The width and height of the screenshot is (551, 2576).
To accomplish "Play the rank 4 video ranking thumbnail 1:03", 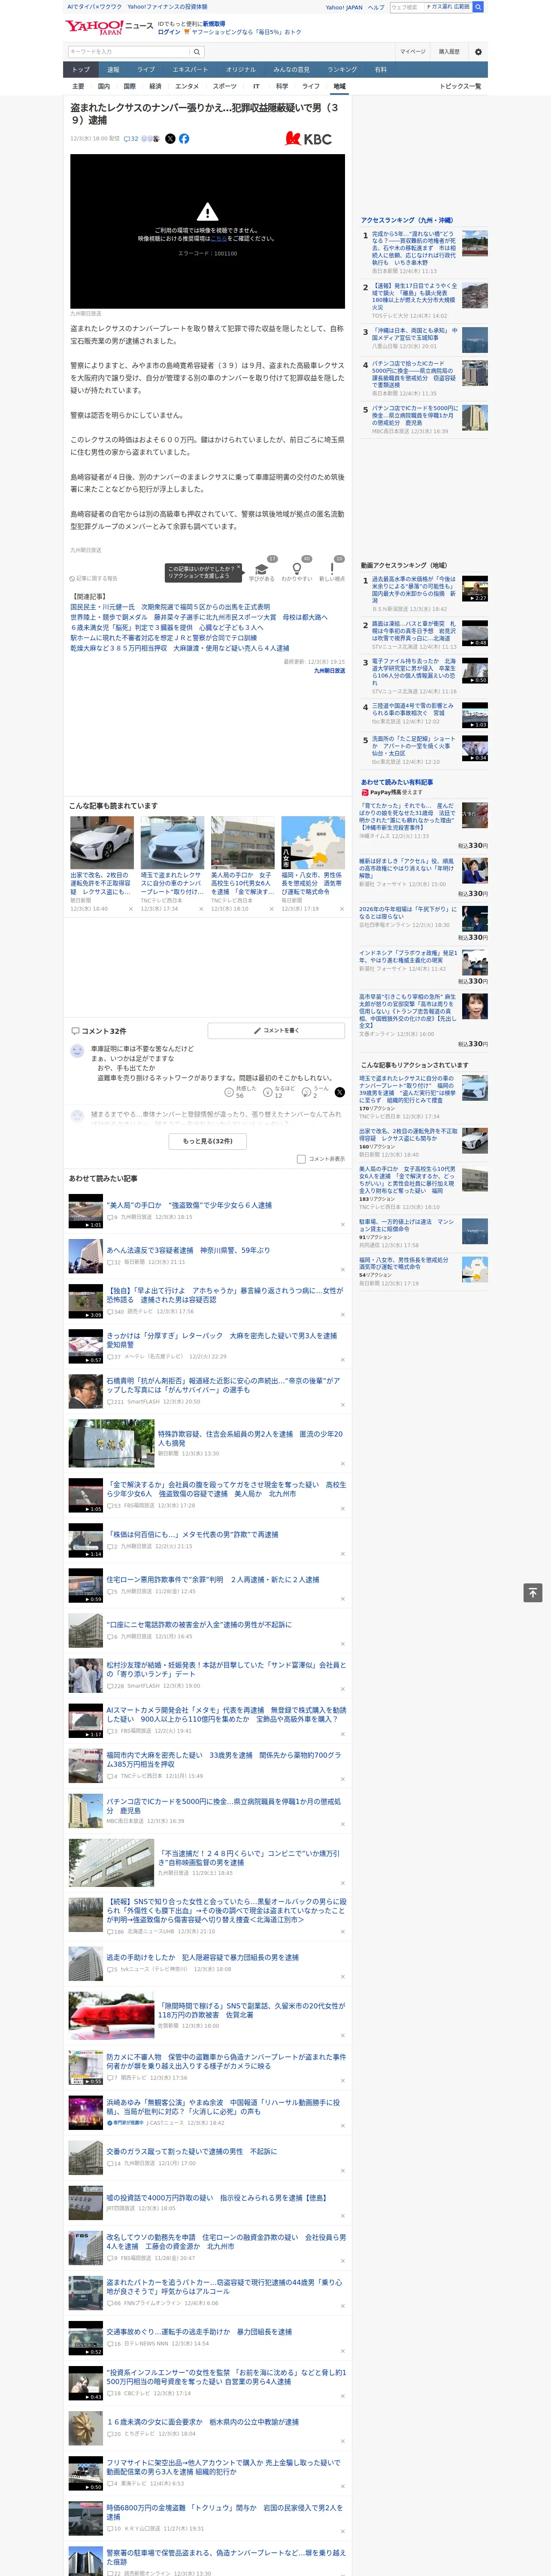I will [x=475, y=715].
